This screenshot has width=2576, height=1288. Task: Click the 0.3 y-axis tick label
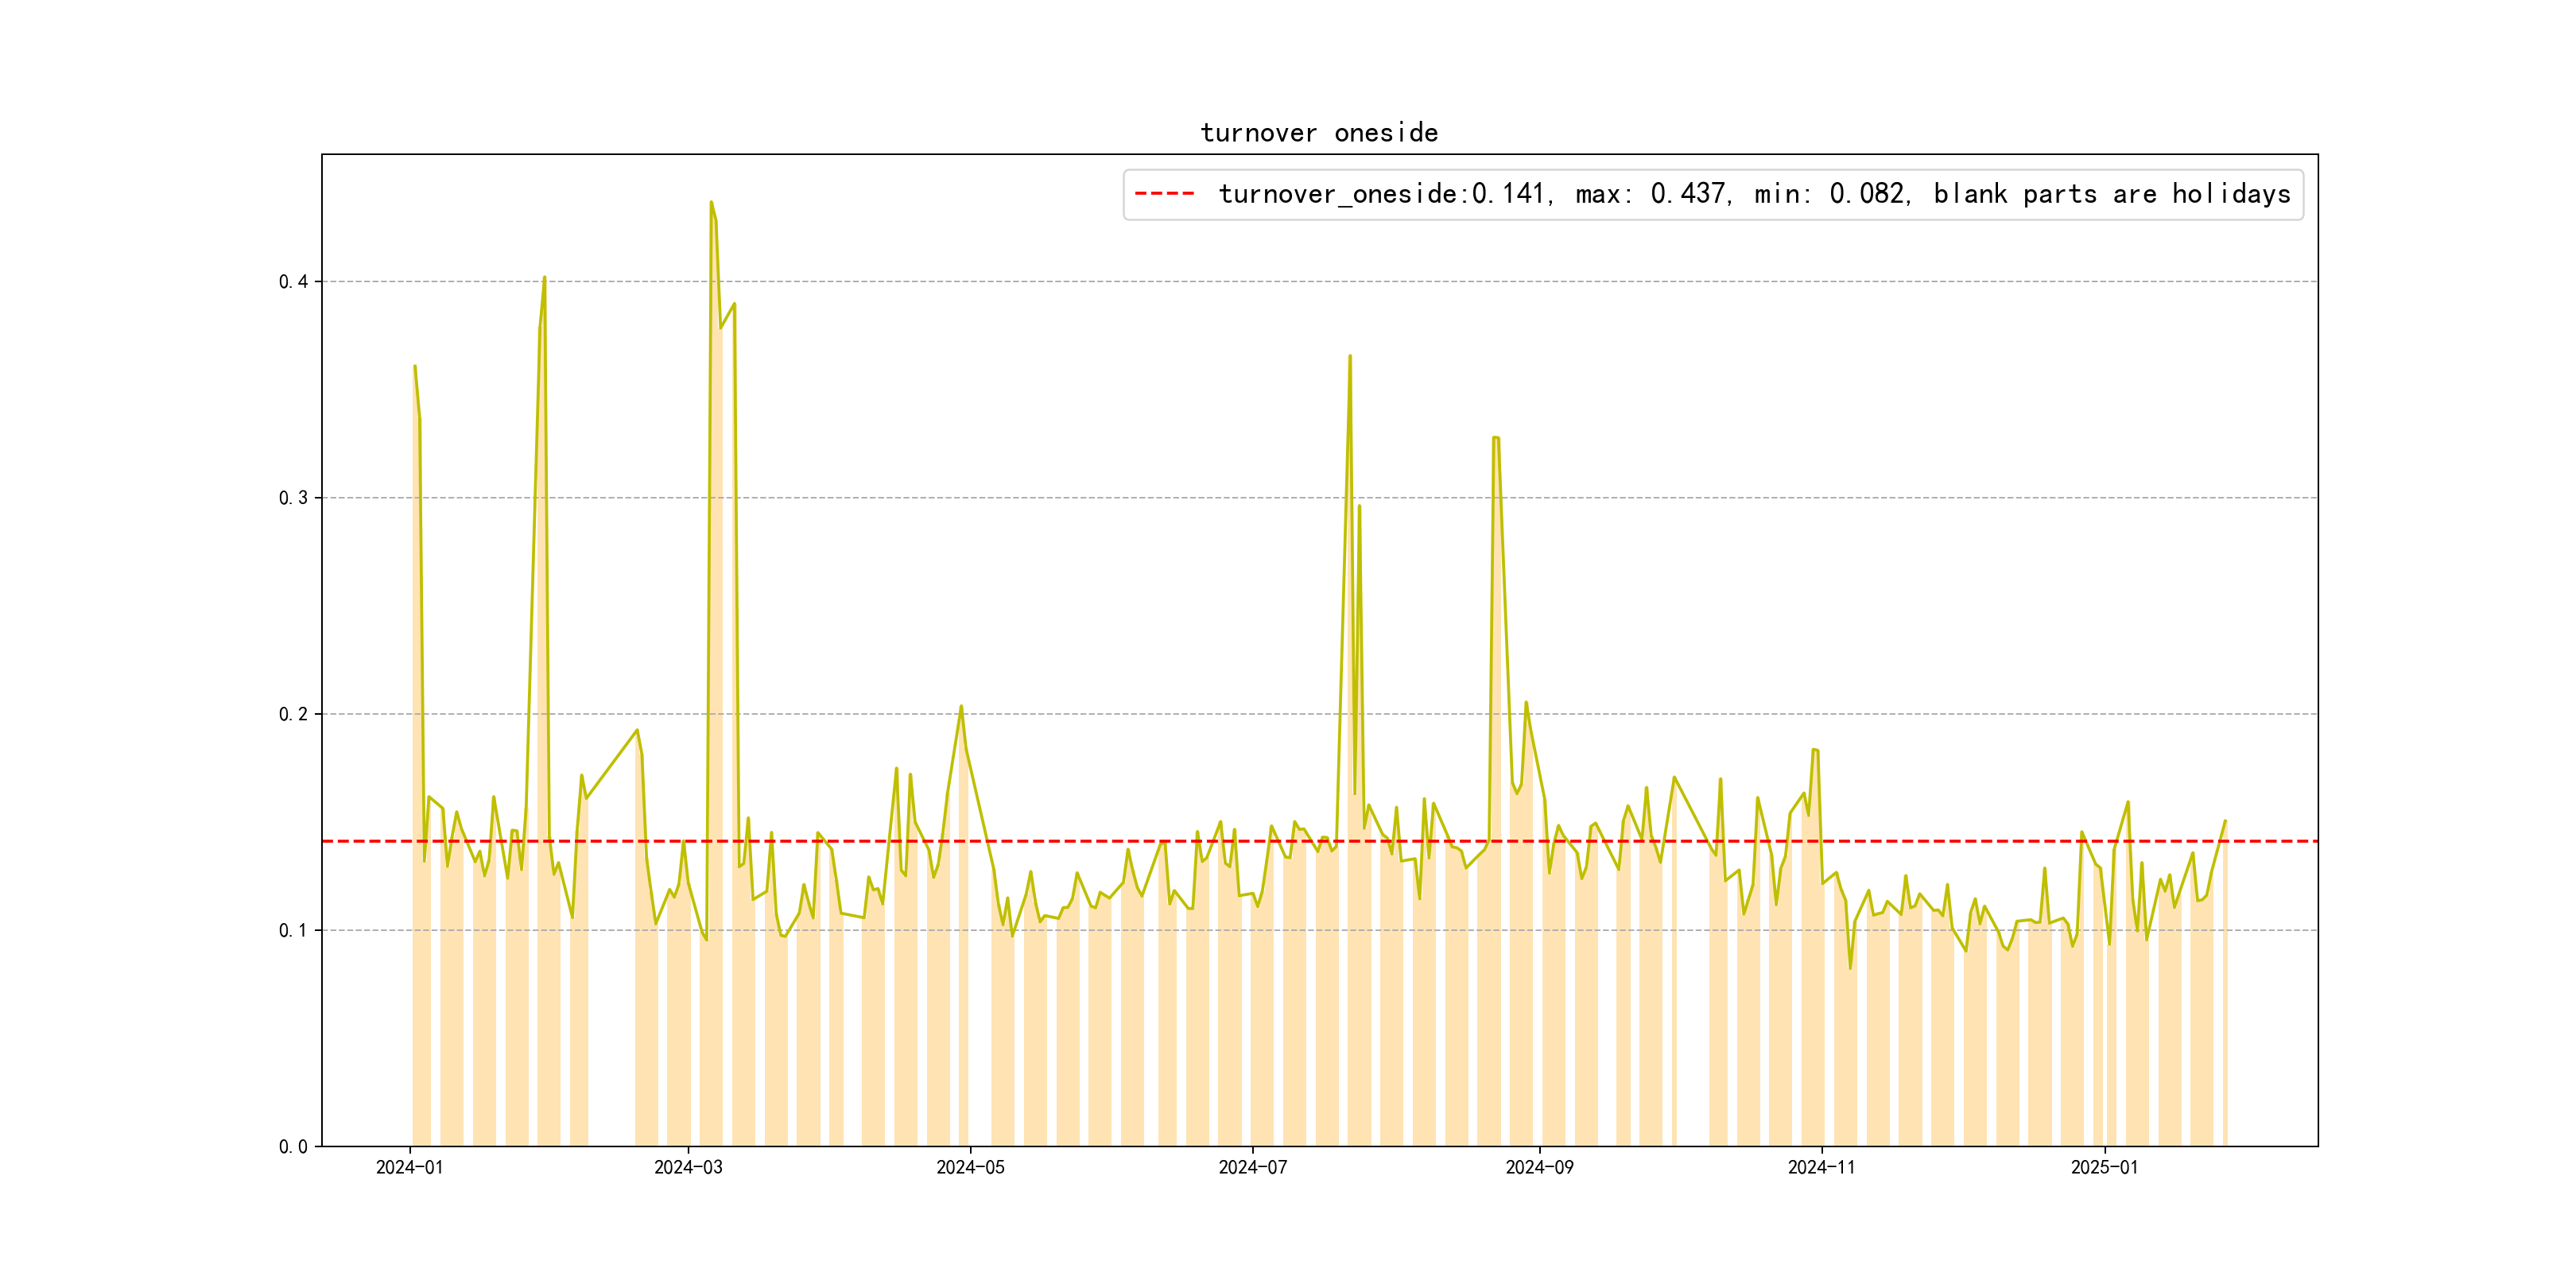(293, 498)
